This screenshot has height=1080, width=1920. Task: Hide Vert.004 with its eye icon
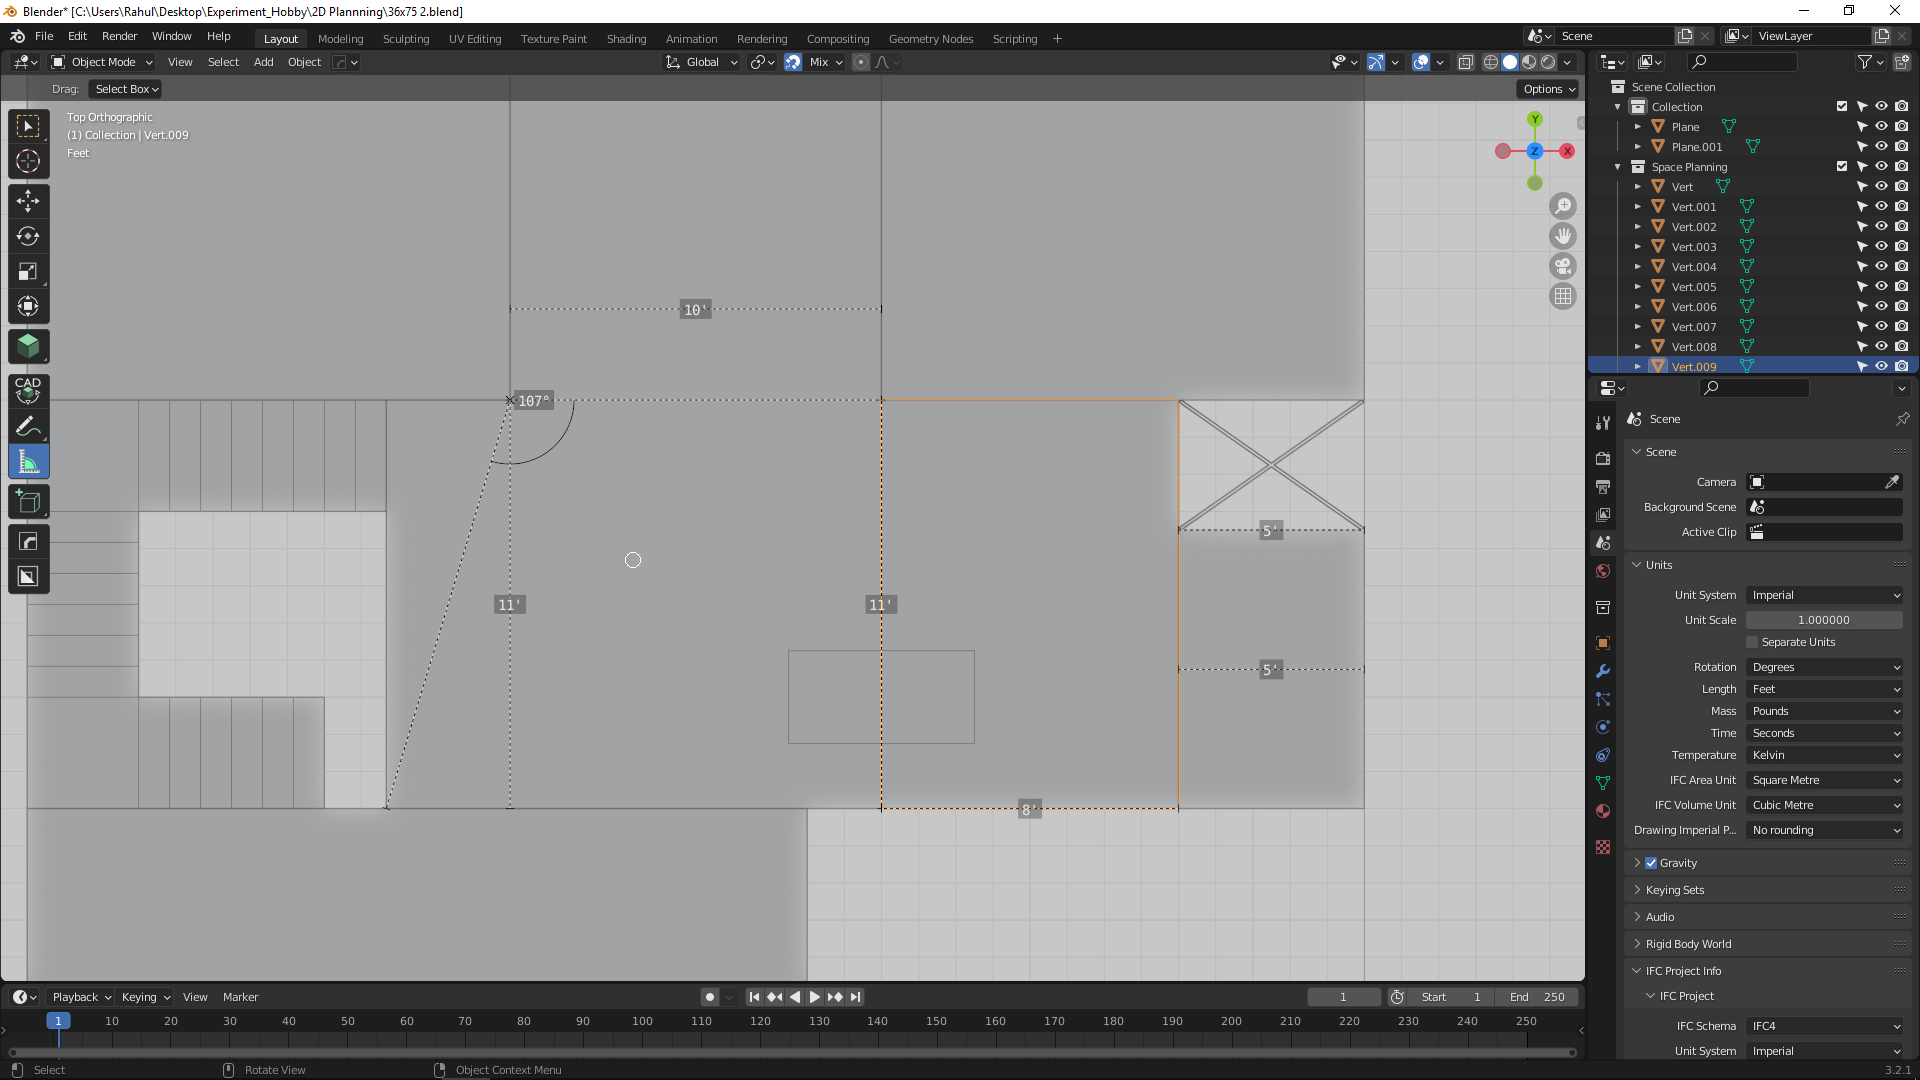(x=1881, y=266)
